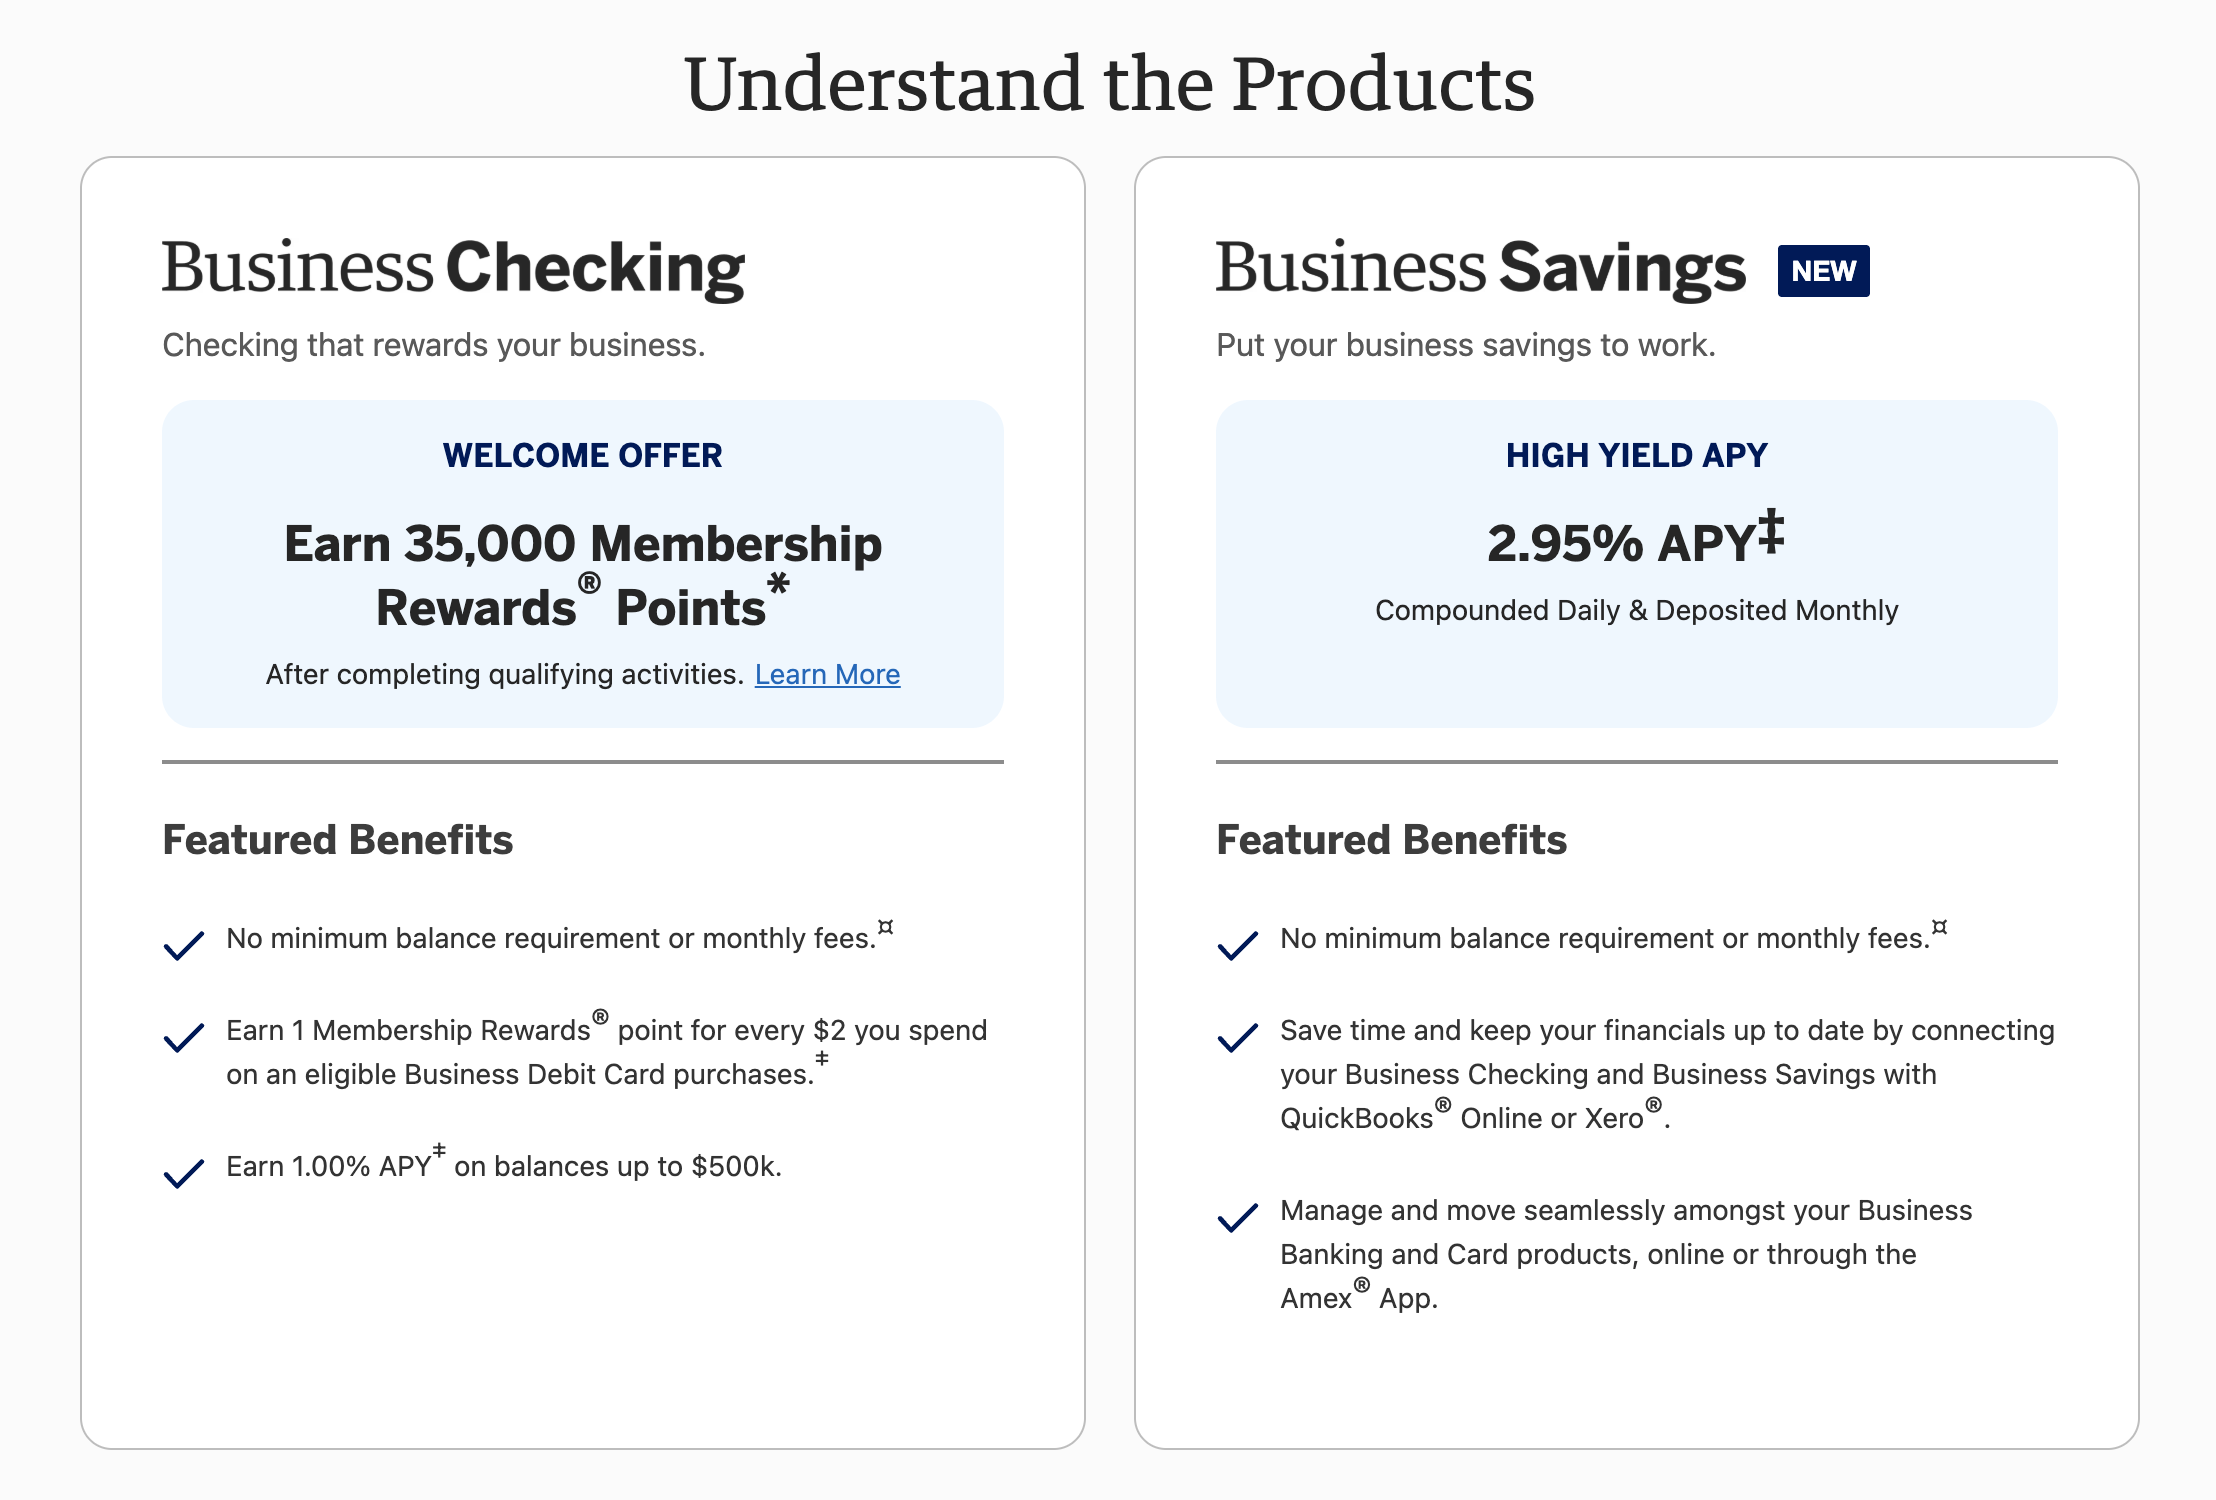Click the double dagger after 2.95% APY
Screen dimensions: 2216x1500
point(1771,530)
